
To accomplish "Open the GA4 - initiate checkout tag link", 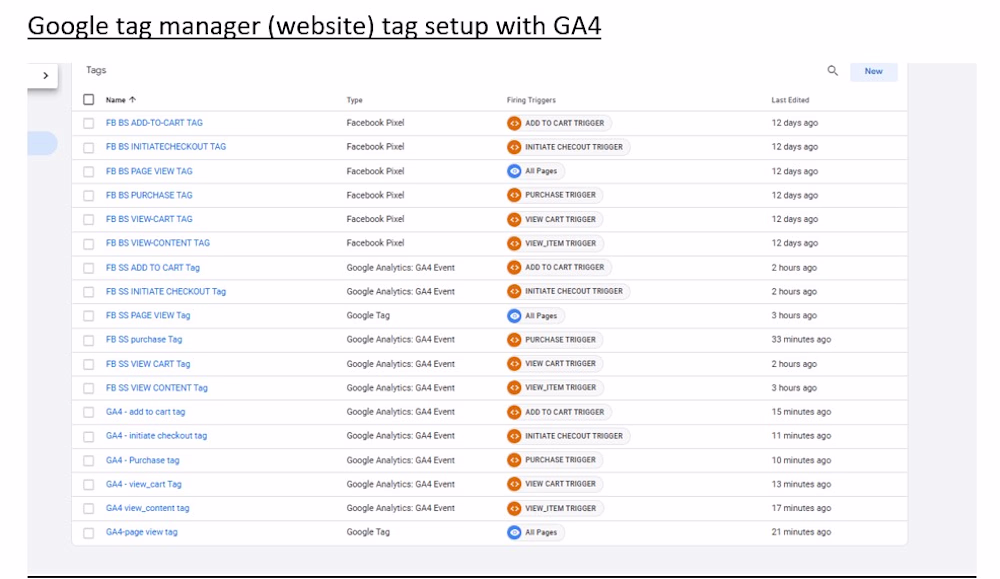I will tap(156, 436).
